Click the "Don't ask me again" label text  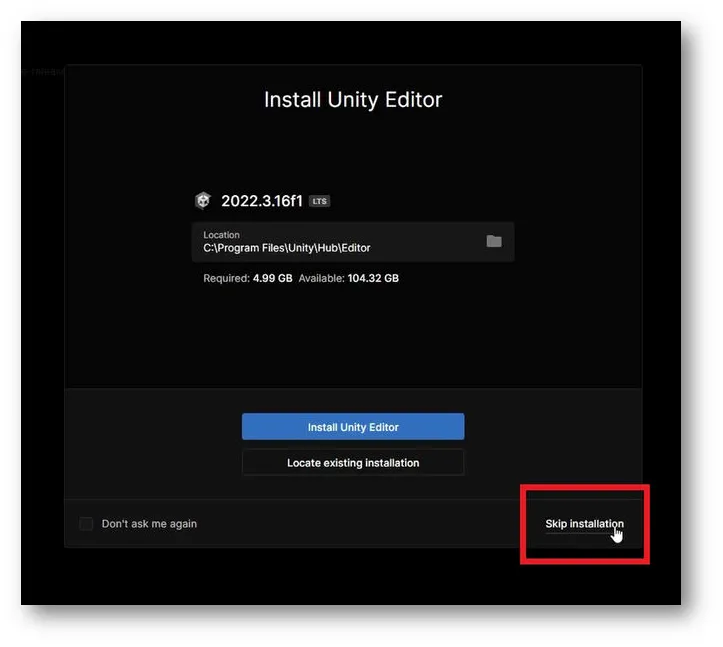click(x=149, y=524)
